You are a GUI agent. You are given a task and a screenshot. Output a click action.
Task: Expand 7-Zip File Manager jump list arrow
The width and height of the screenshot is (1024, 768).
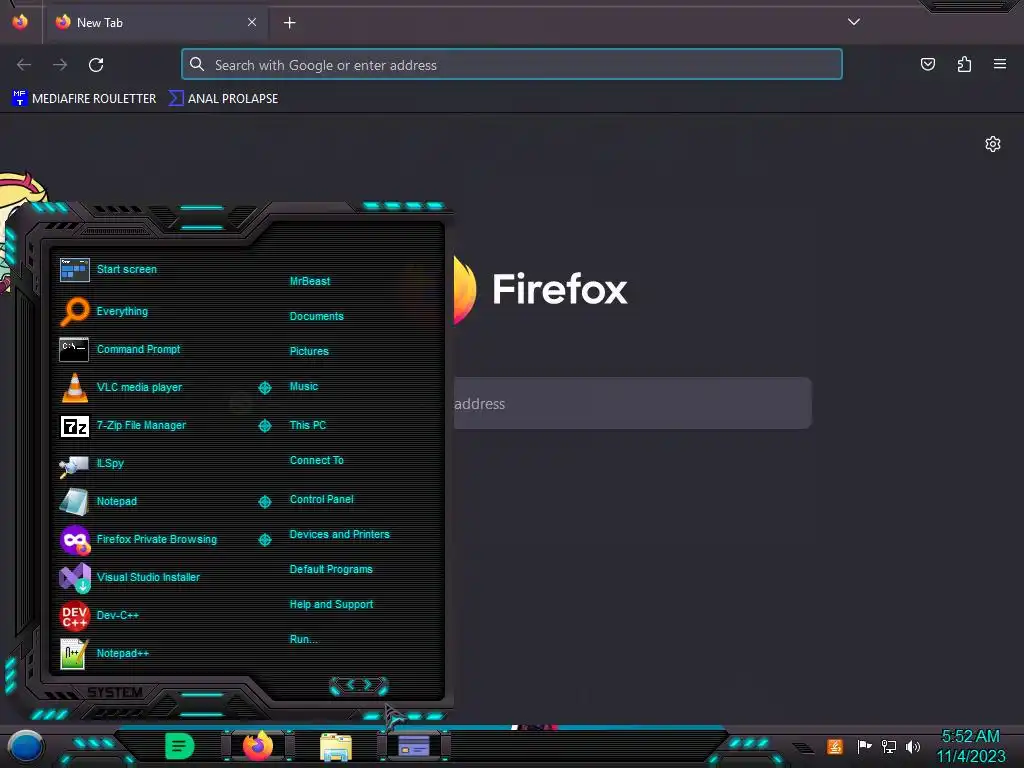[264, 426]
